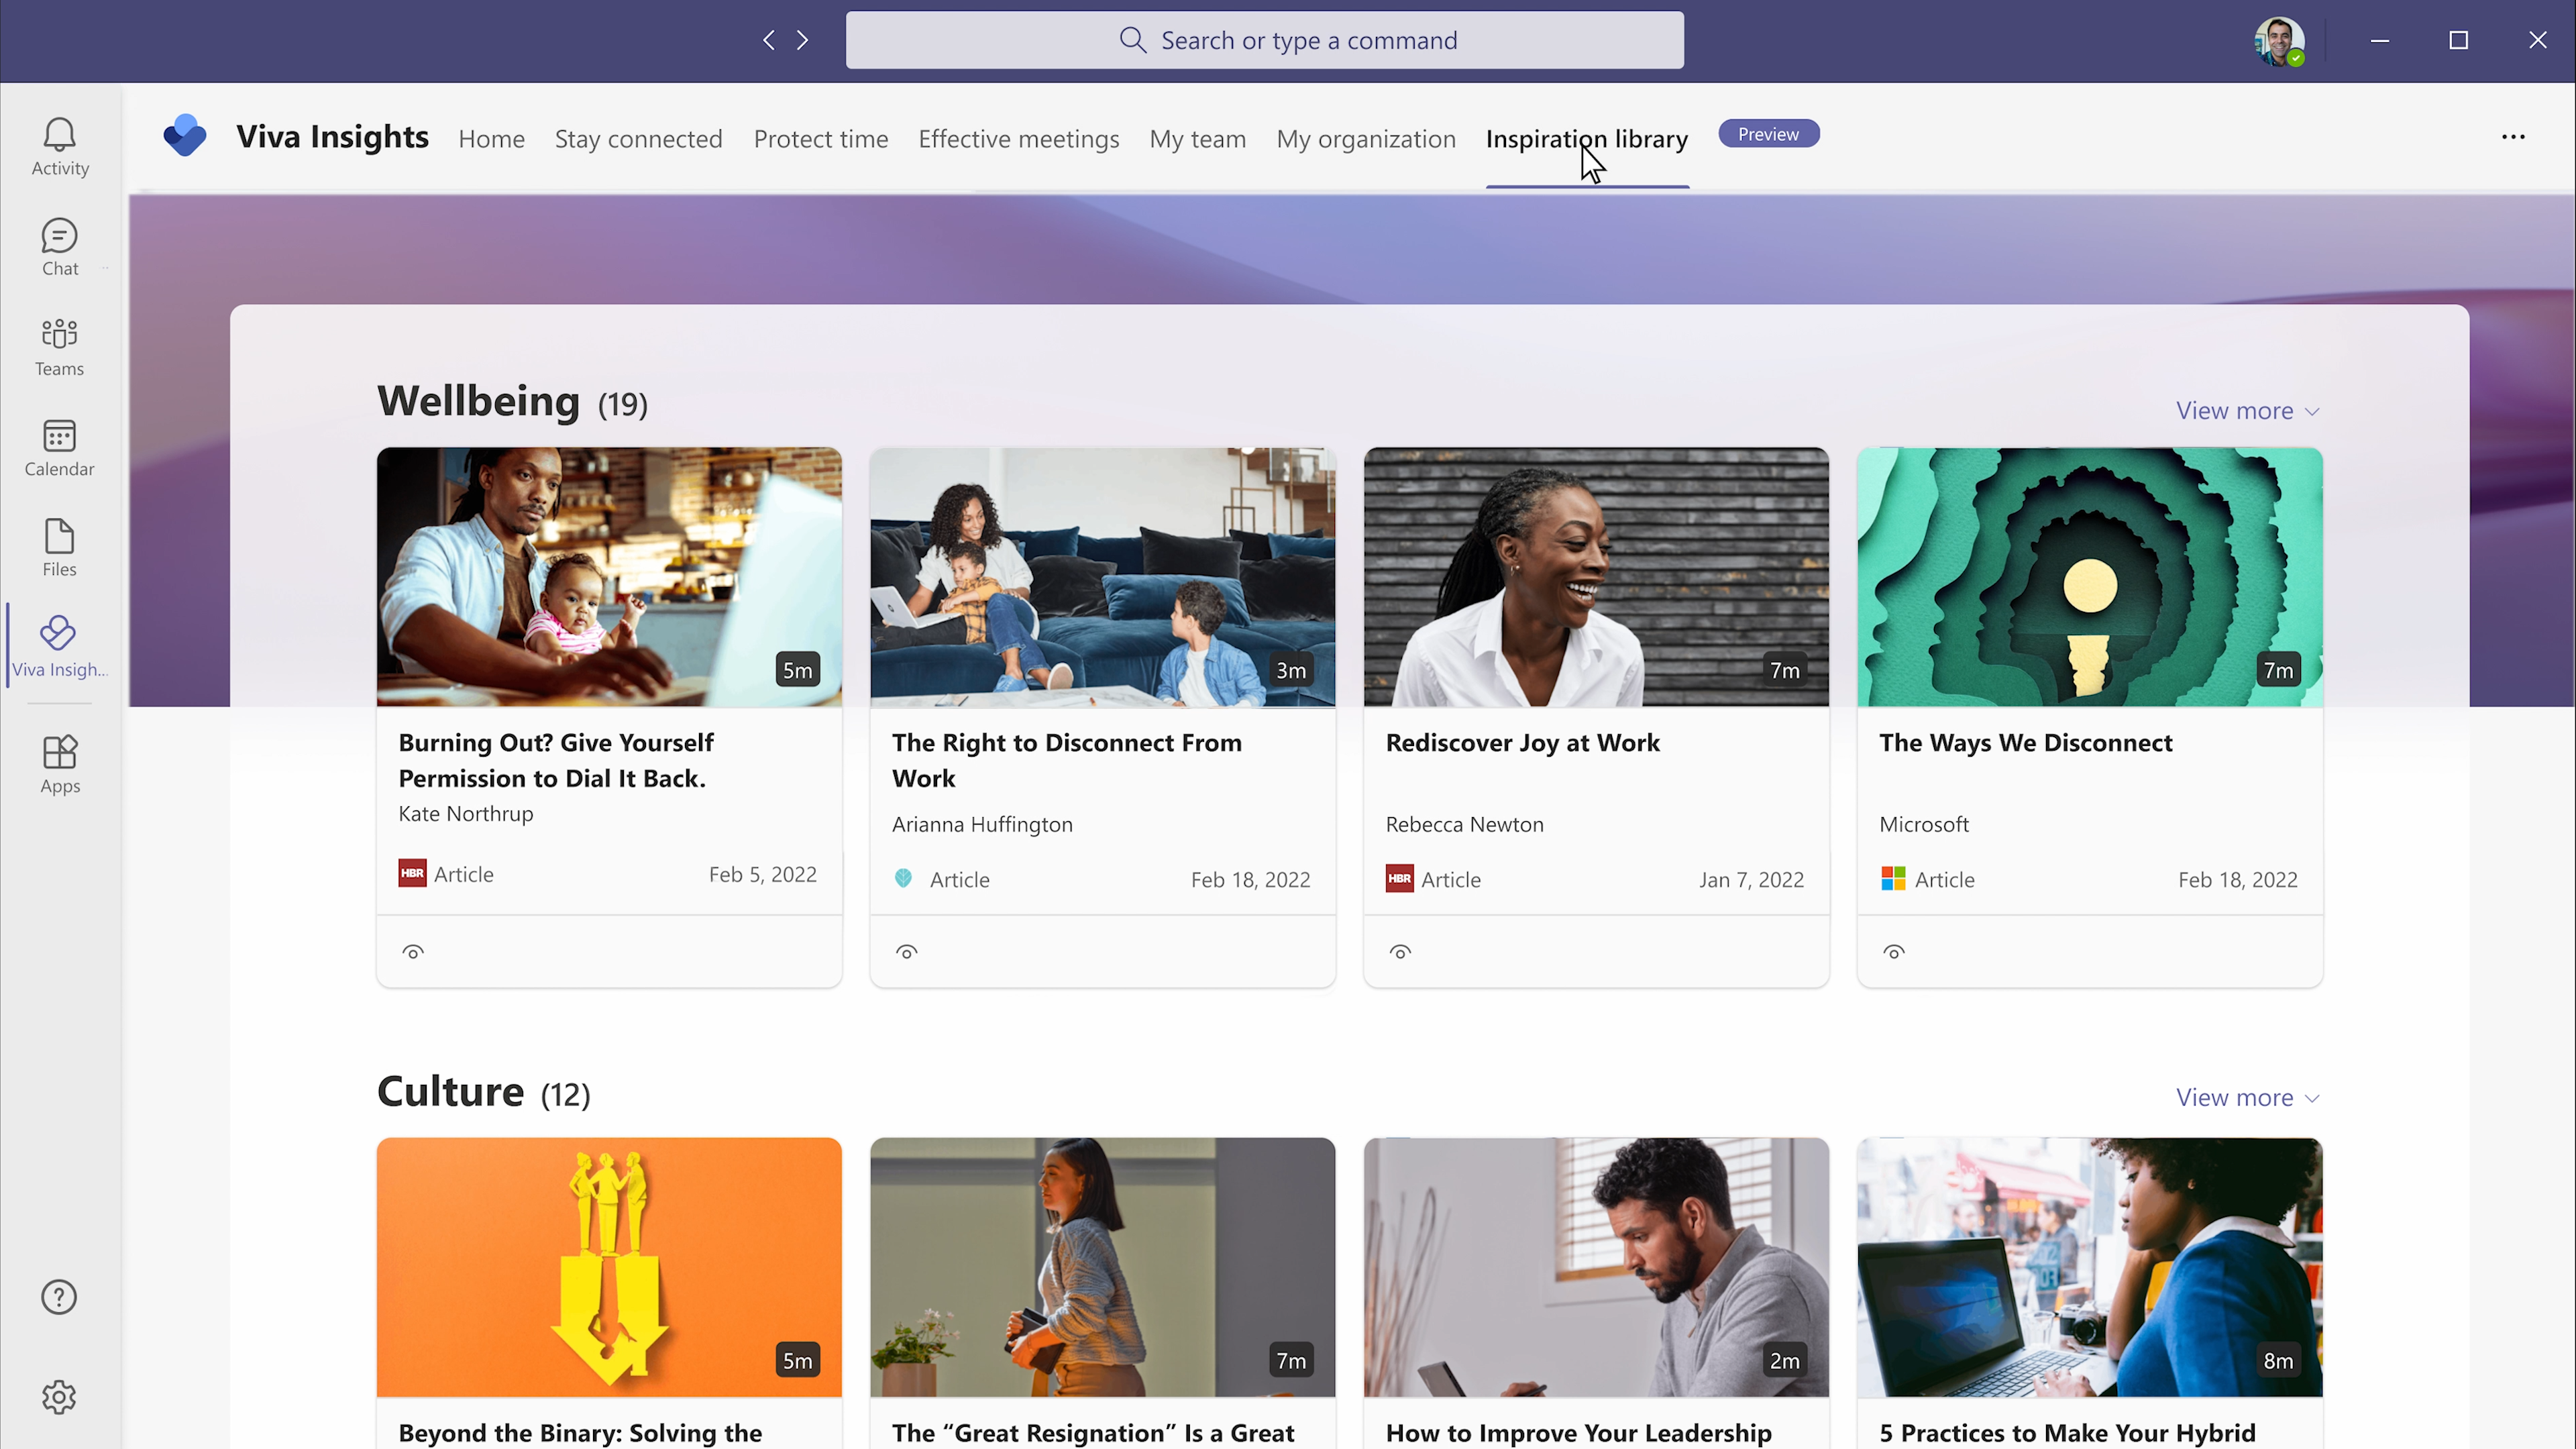Toggle visibility on Rediscover Joy article
2576x1449 pixels.
[x=1399, y=950]
